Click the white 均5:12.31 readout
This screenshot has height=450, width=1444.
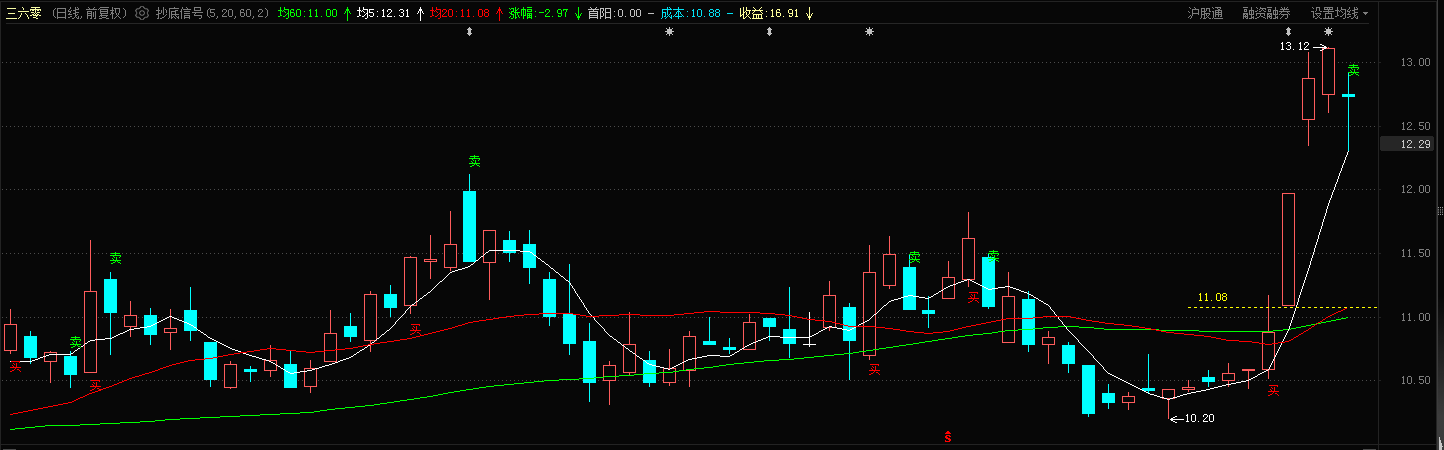click(x=384, y=13)
